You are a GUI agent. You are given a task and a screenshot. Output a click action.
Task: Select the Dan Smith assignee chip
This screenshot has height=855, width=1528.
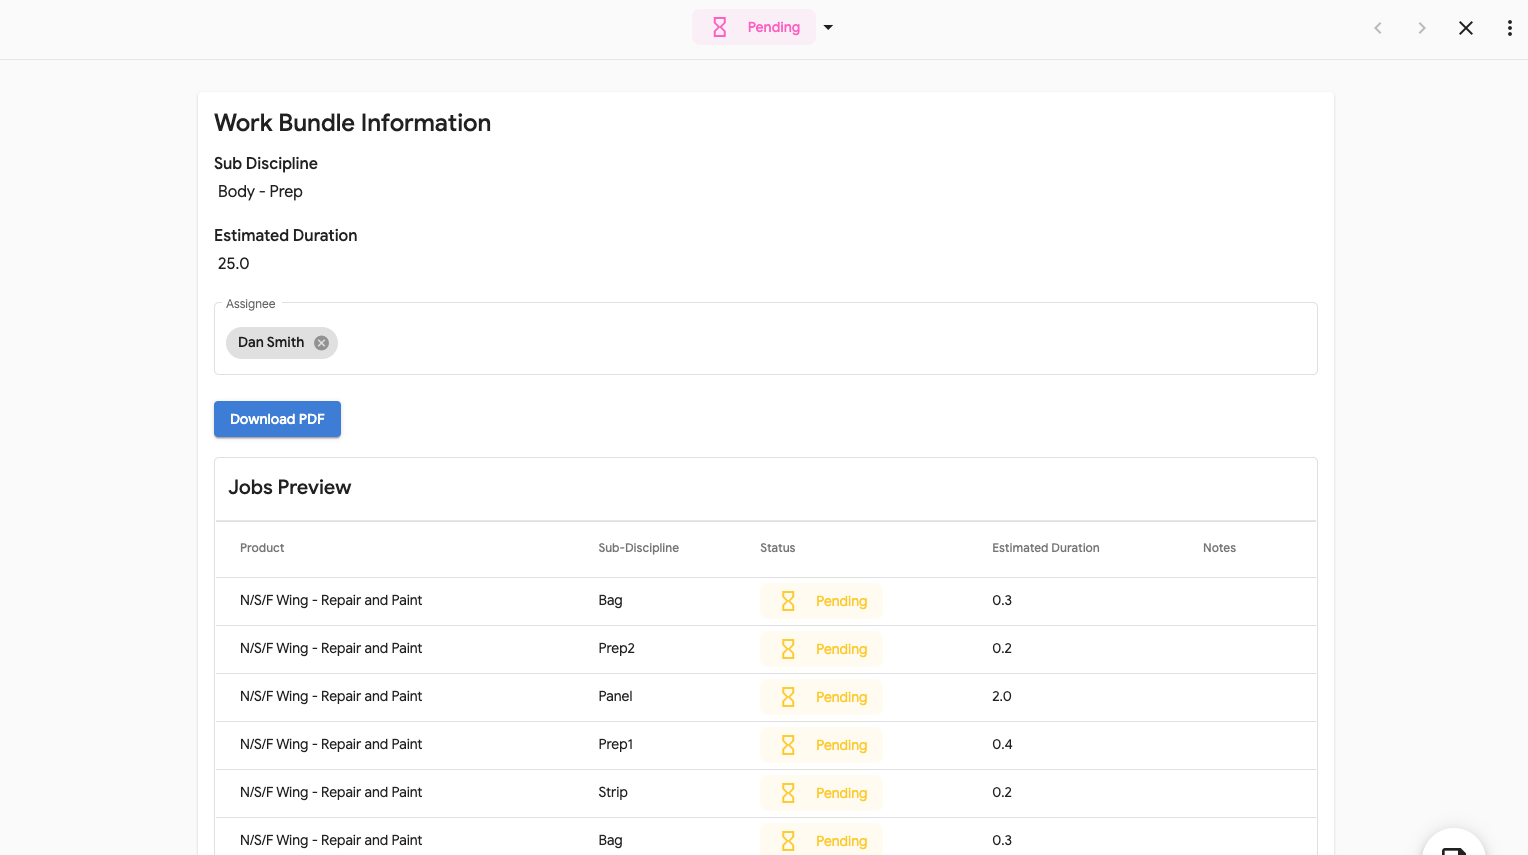pyautogui.click(x=281, y=343)
